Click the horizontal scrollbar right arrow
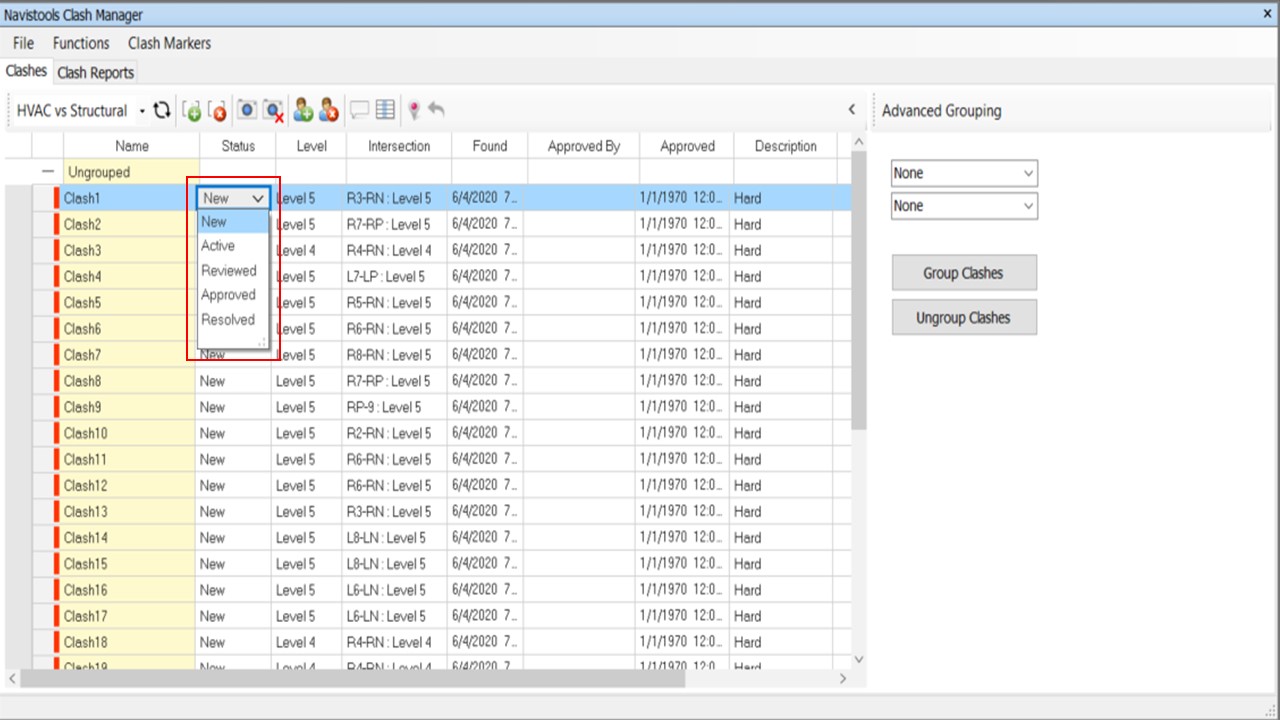Image resolution: width=1280 pixels, height=720 pixels. (x=842, y=678)
